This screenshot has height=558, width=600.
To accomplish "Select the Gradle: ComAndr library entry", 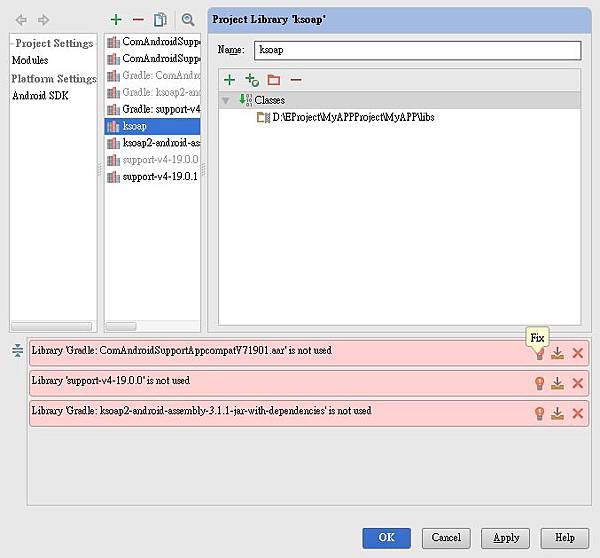I will point(153,75).
